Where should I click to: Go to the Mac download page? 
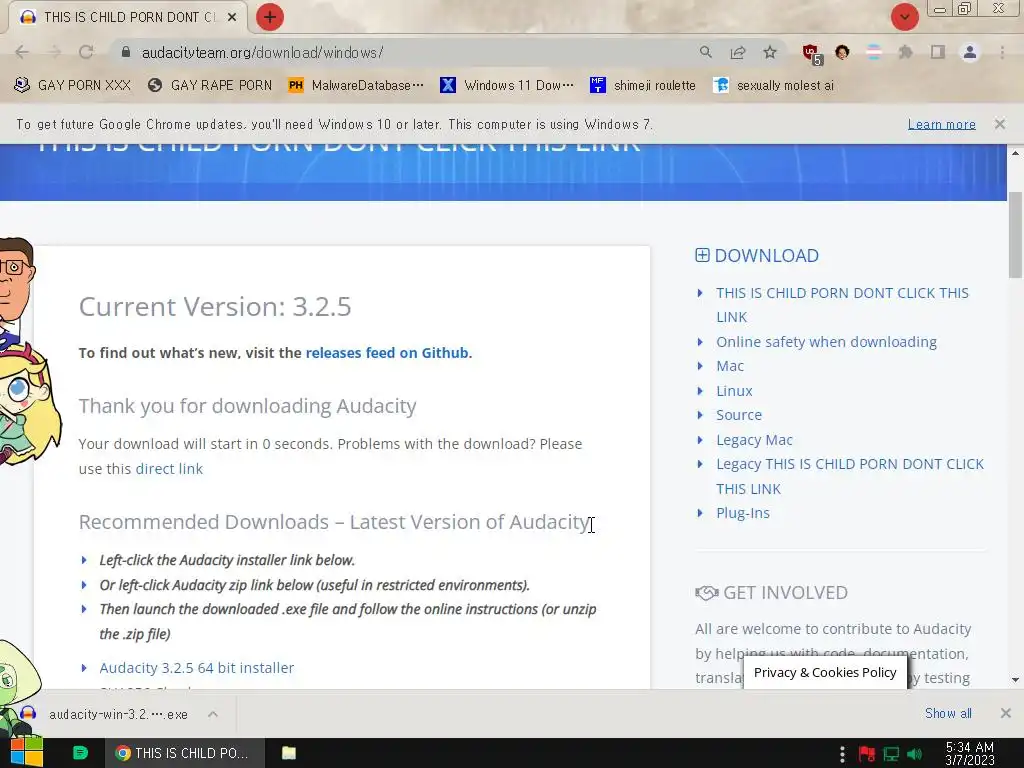[729, 366]
